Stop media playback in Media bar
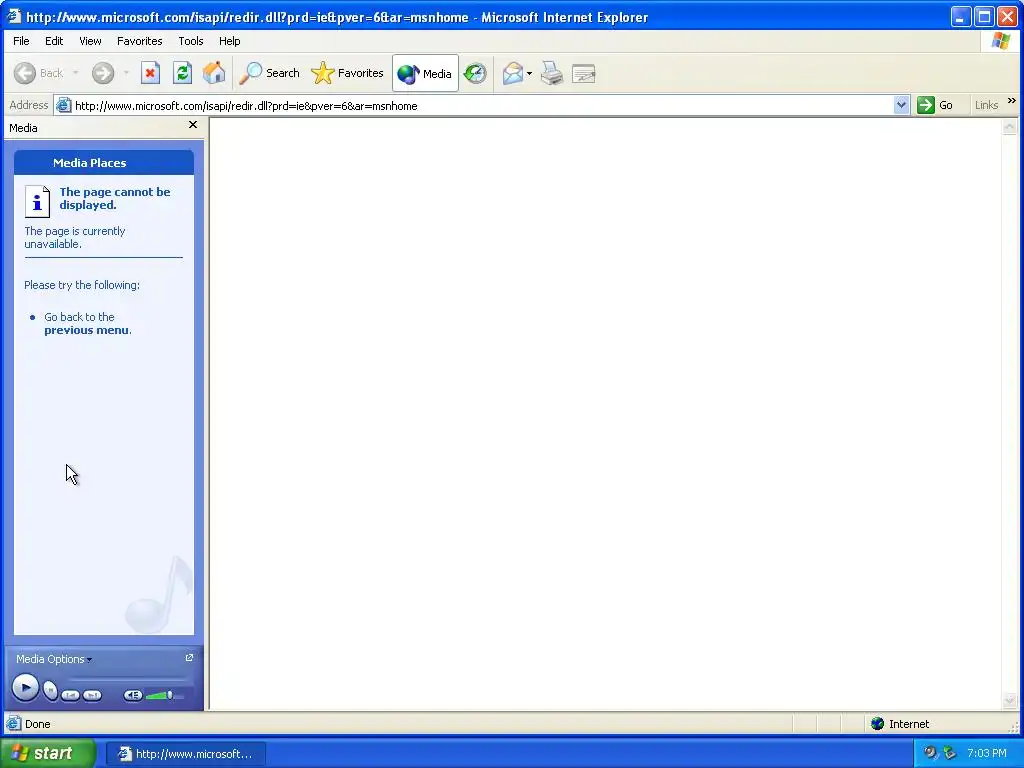Viewport: 1024px width, 768px height. click(50, 690)
